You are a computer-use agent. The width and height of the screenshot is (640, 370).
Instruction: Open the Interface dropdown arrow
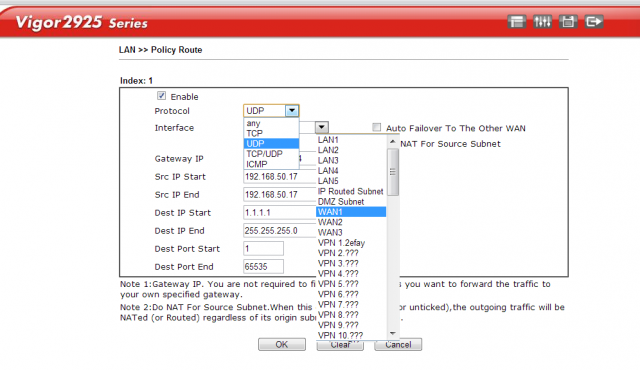[x=322, y=127]
